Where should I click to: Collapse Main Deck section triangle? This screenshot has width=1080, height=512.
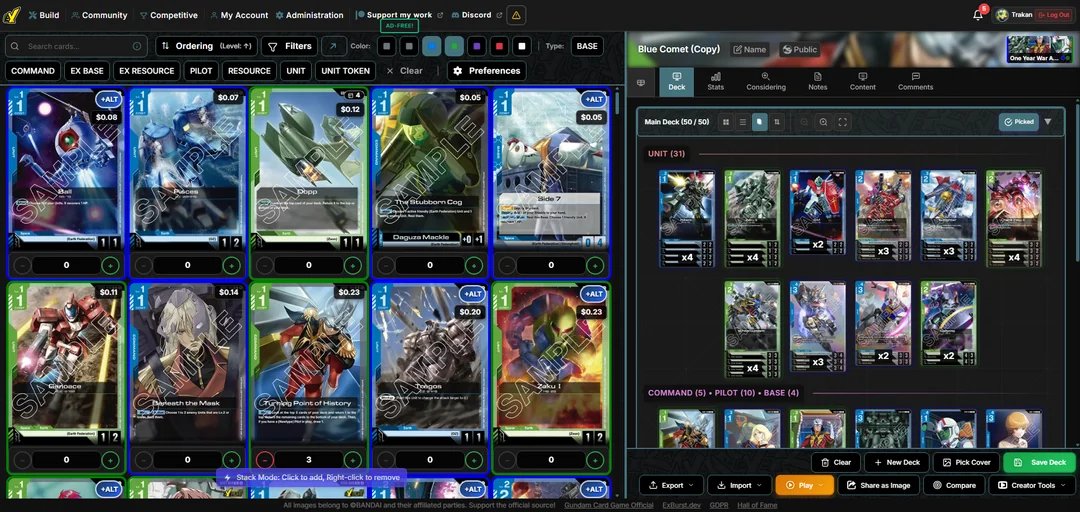1048,122
